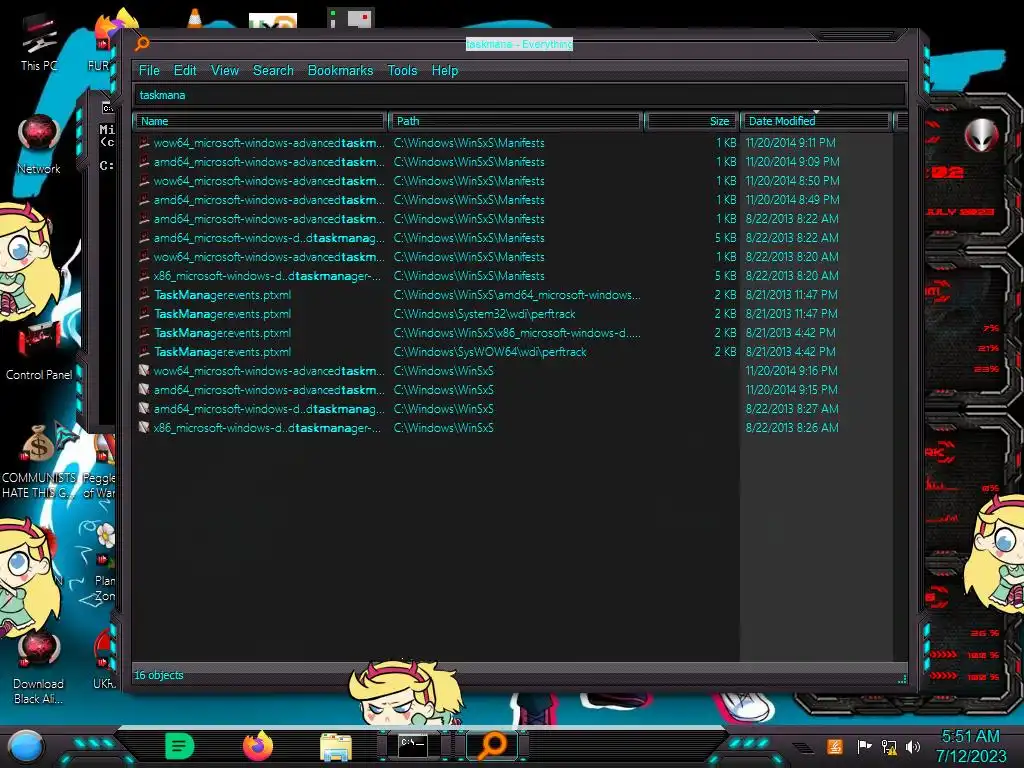Viewport: 1024px width, 768px height.
Task: Click folder icon of x86 entry dated 8/22/2013 8:26 AM
Action: (x=144, y=427)
